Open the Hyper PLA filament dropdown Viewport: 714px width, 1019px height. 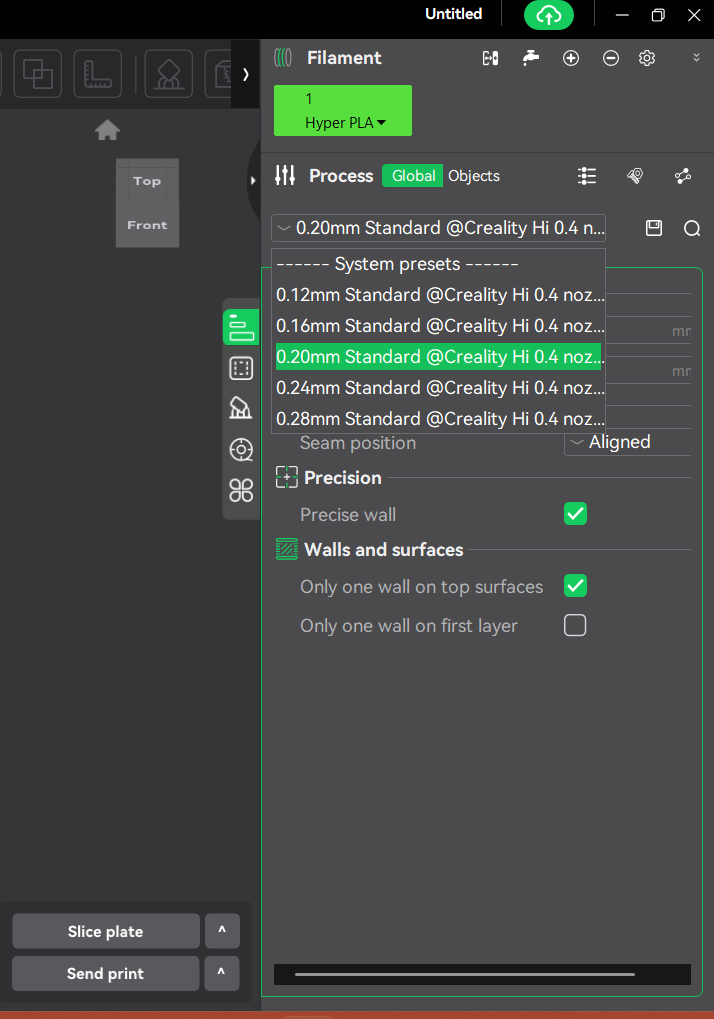(343, 111)
